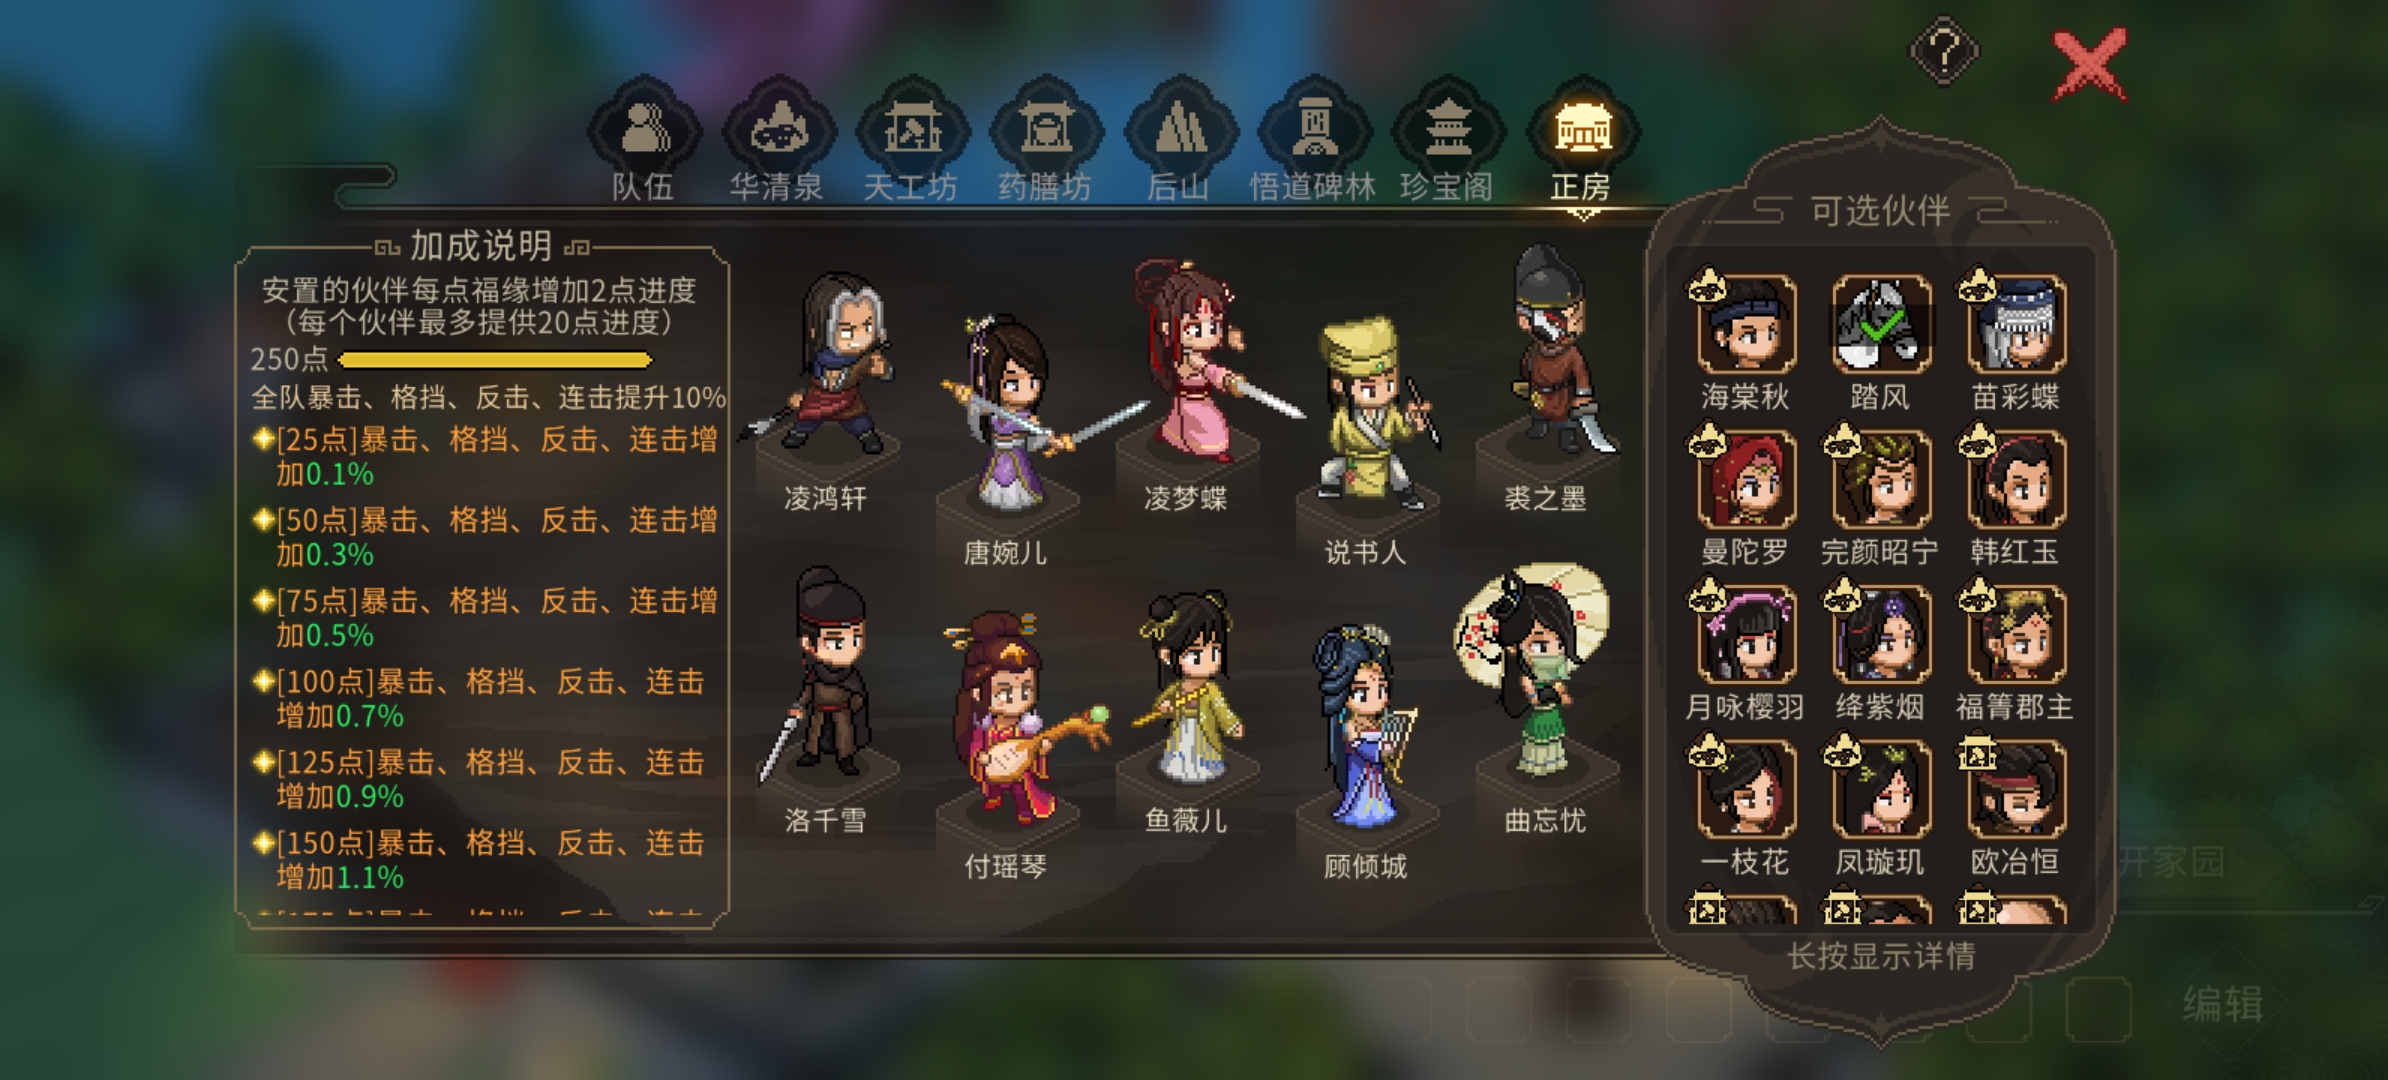Tap the 编辑 edit button
Image resolution: width=2388 pixels, height=1080 pixels.
2222,1004
